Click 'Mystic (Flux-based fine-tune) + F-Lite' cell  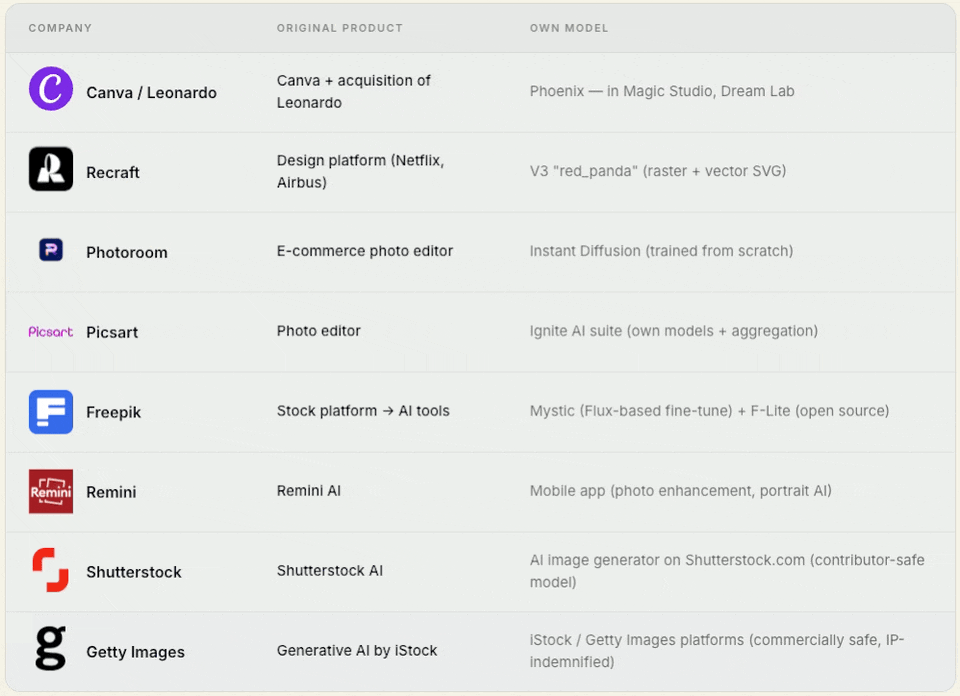coord(709,411)
